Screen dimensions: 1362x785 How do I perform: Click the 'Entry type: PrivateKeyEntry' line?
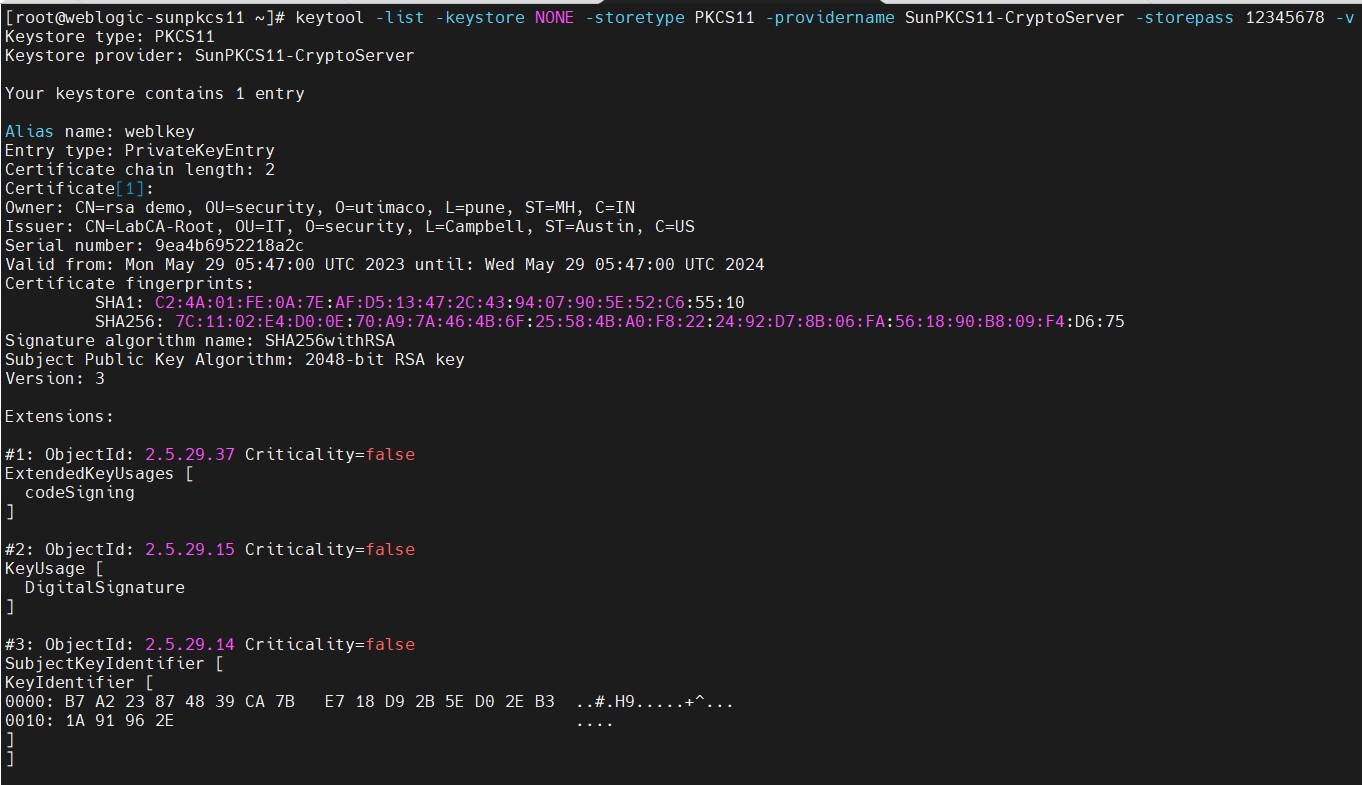click(140, 150)
